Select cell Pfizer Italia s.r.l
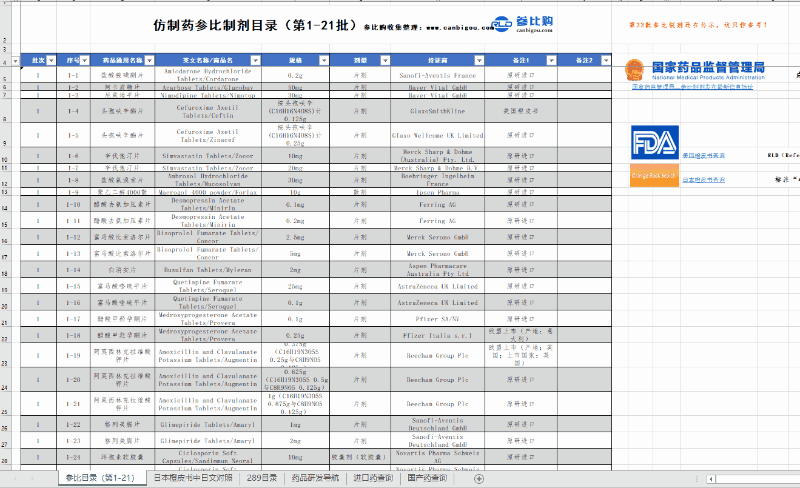Image resolution: width=800 pixels, height=488 pixels. [437, 335]
